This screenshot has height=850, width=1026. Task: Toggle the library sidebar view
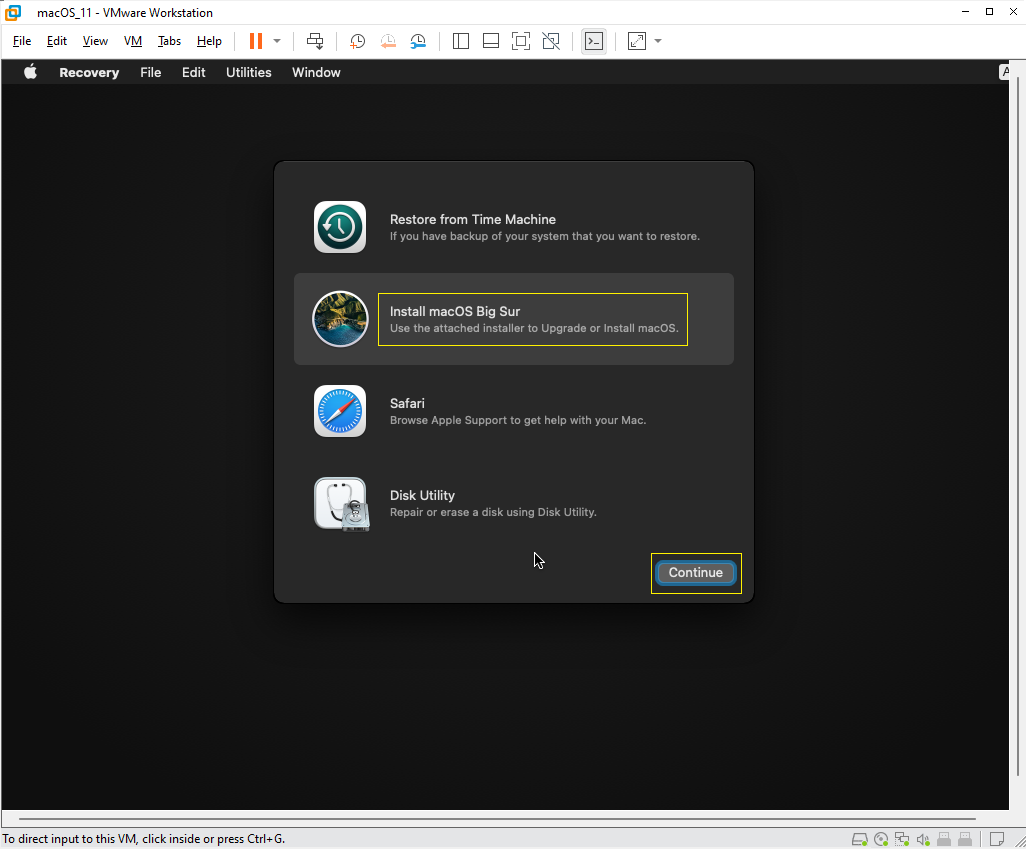point(461,41)
